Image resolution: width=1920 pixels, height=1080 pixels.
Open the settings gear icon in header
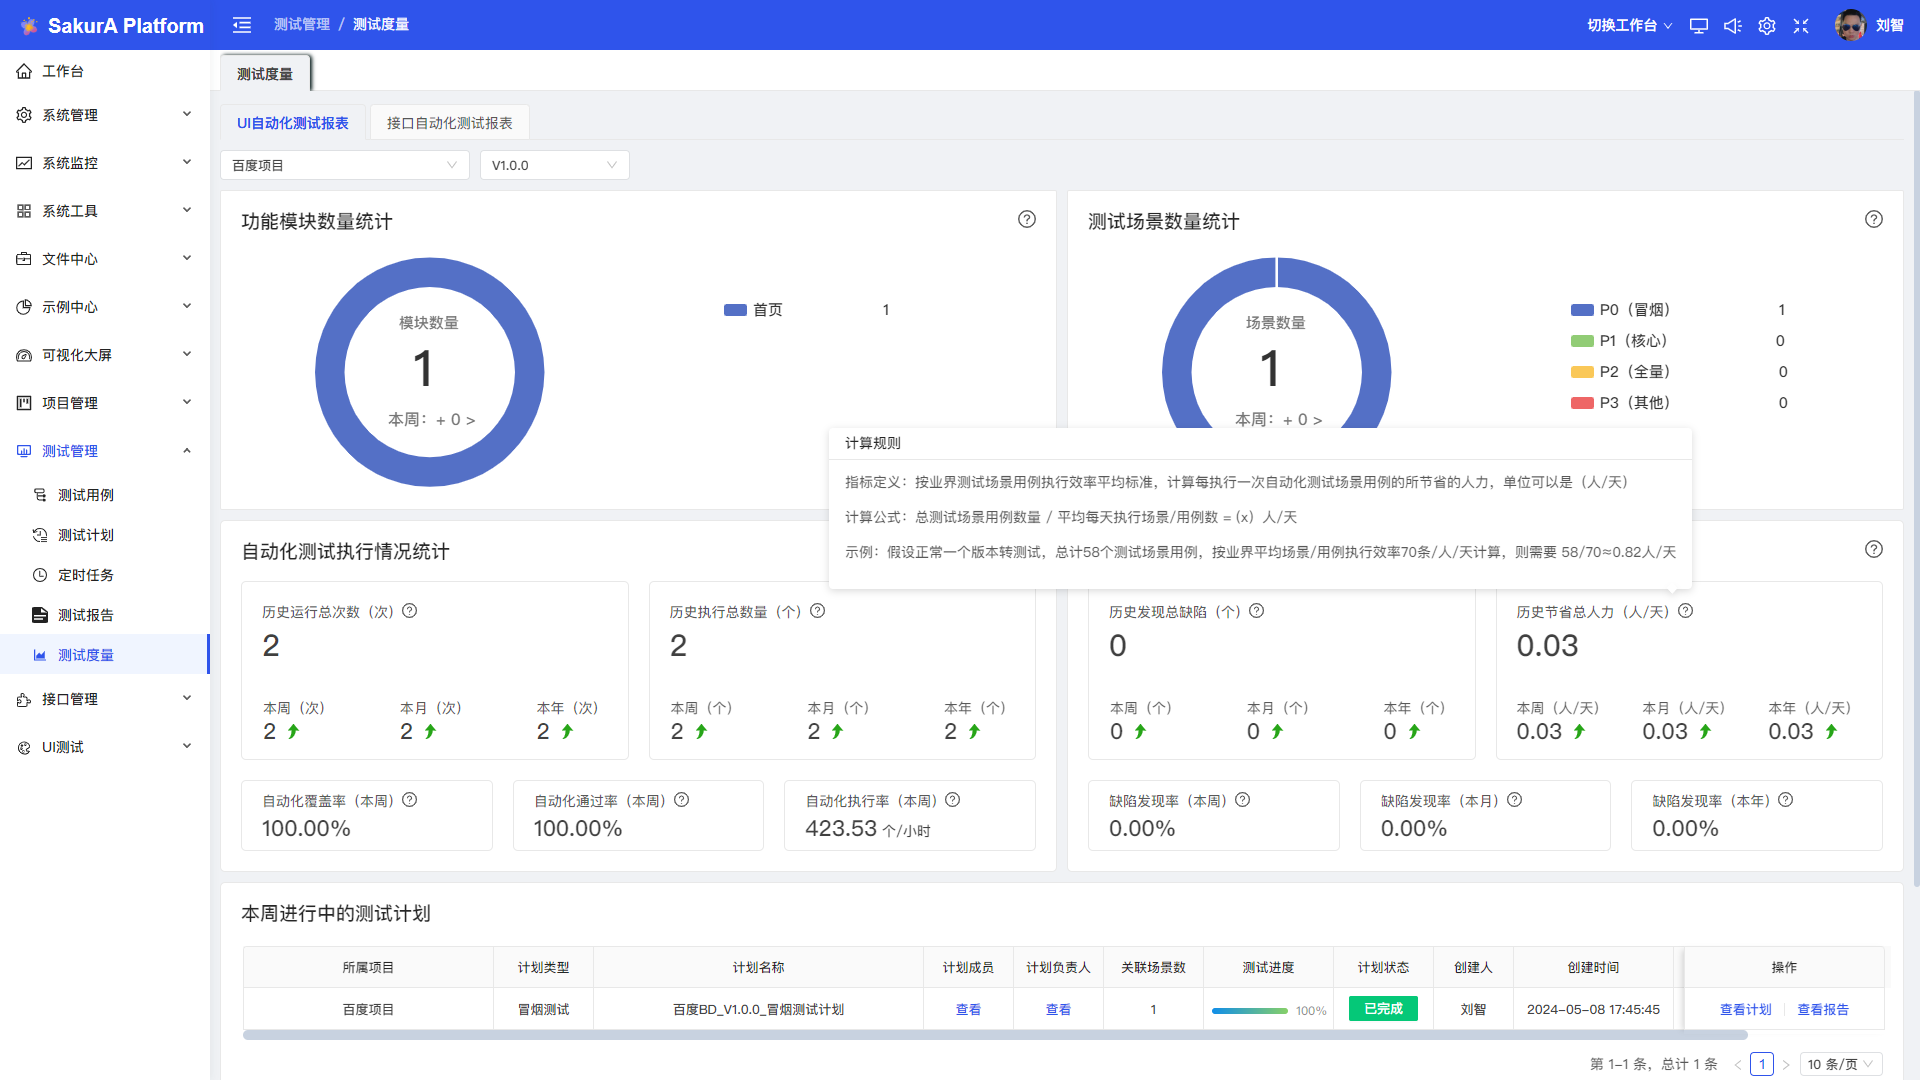coord(1767,26)
